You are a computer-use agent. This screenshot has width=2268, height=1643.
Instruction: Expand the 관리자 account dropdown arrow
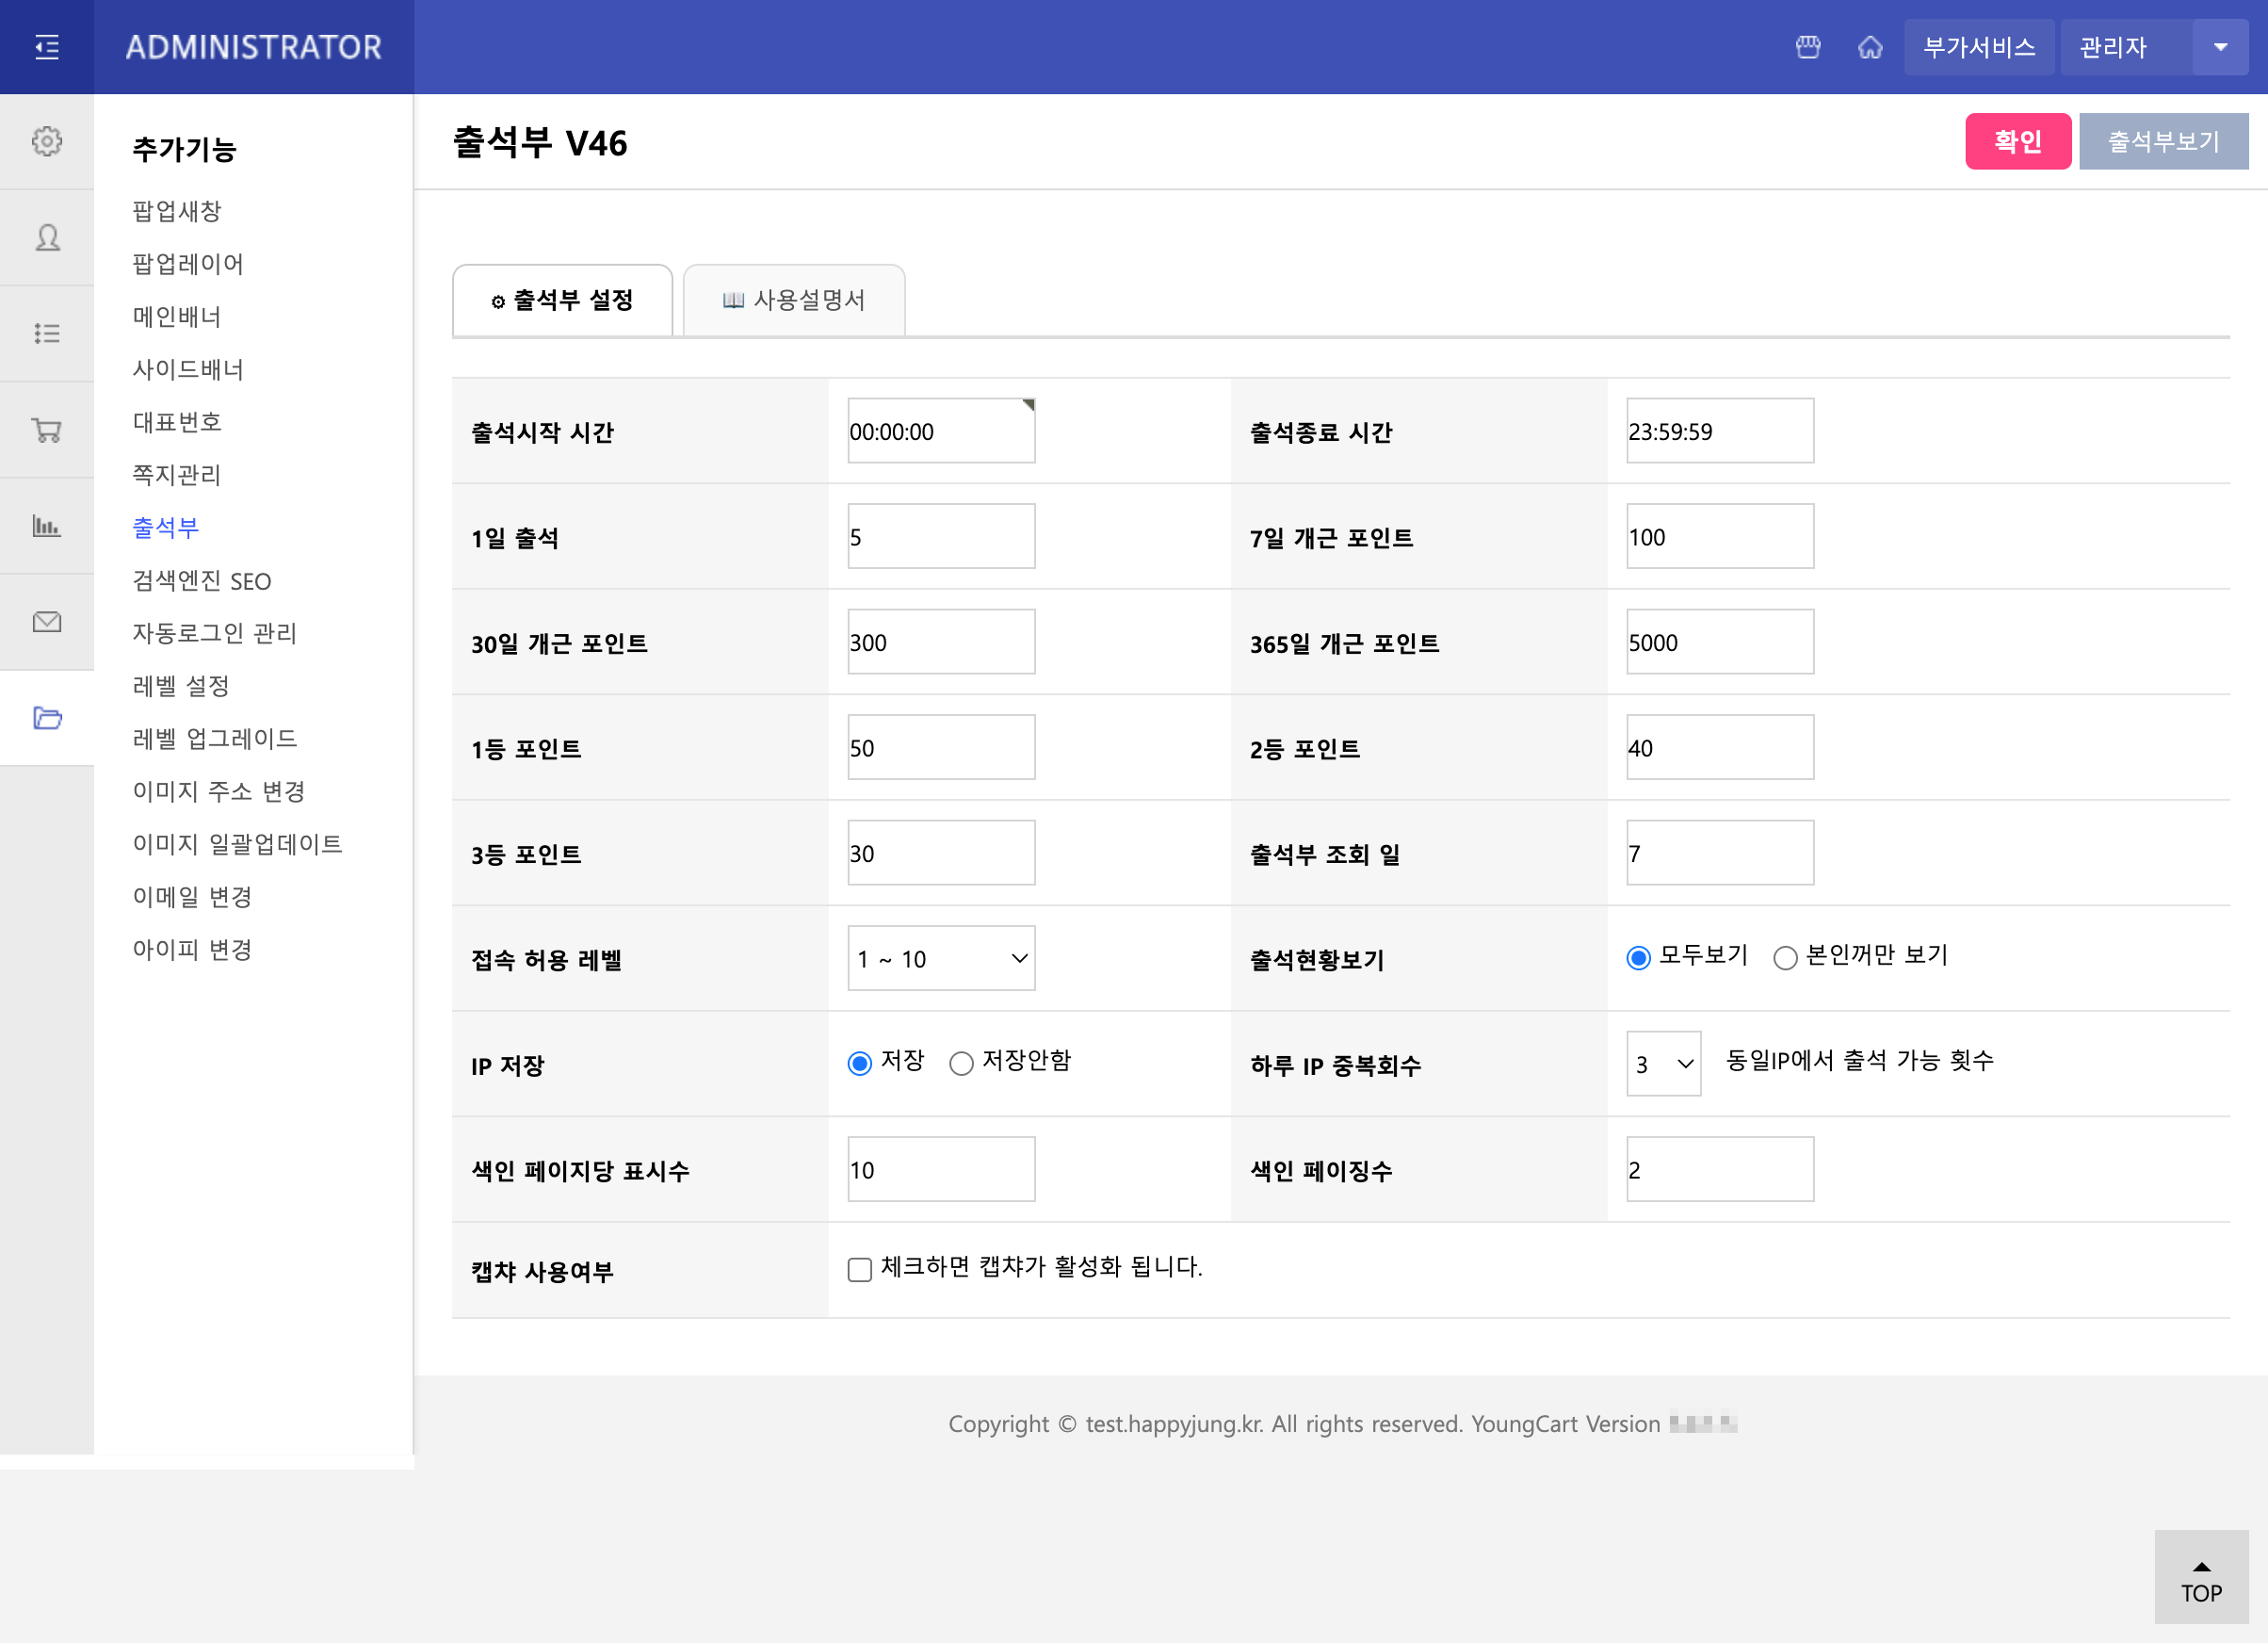tap(2219, 46)
